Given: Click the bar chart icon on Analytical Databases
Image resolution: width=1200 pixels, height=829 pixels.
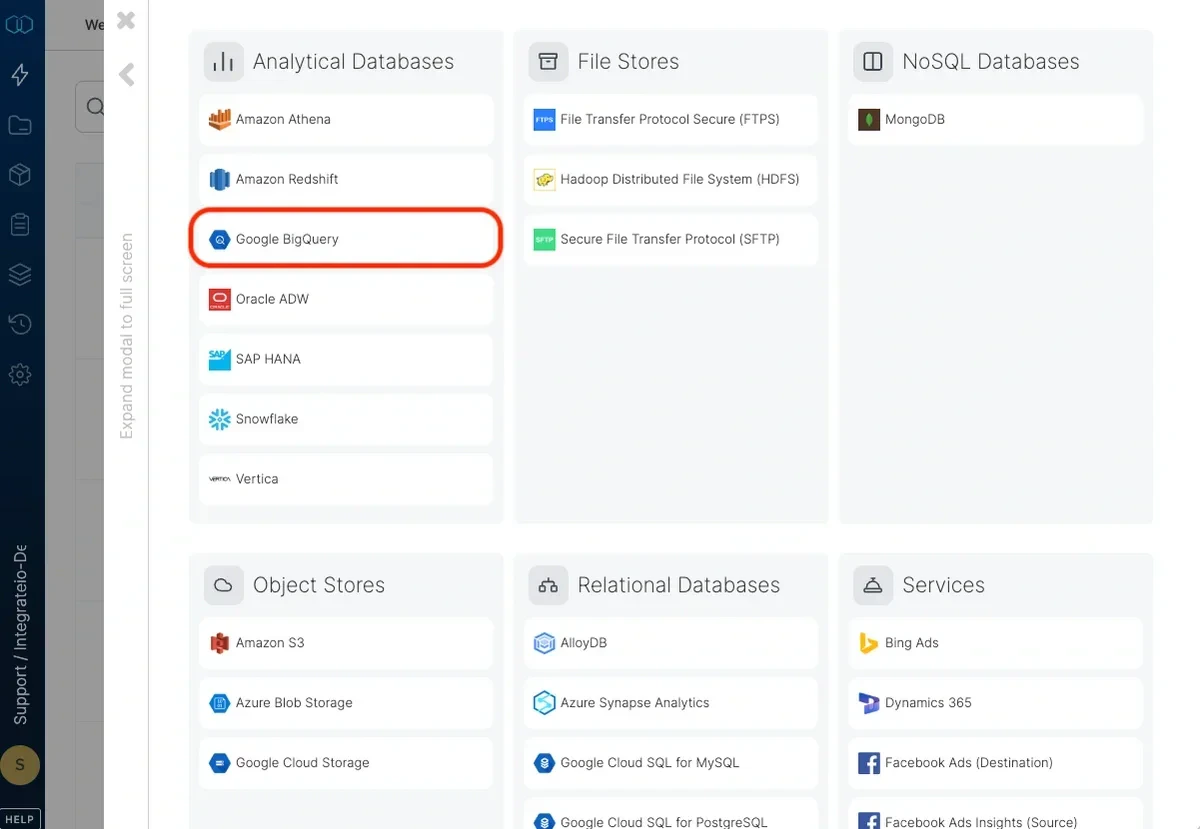Looking at the screenshot, I should tap(223, 61).
